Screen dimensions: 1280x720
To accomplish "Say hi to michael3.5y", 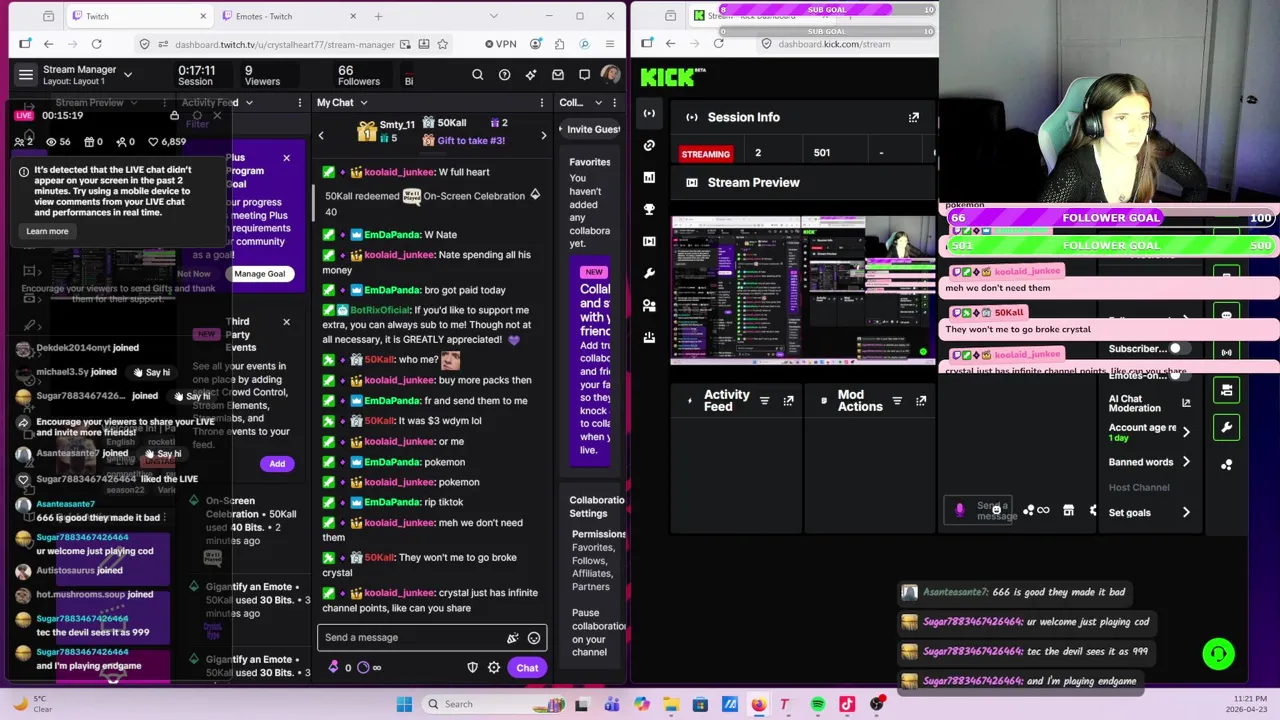I will point(152,372).
